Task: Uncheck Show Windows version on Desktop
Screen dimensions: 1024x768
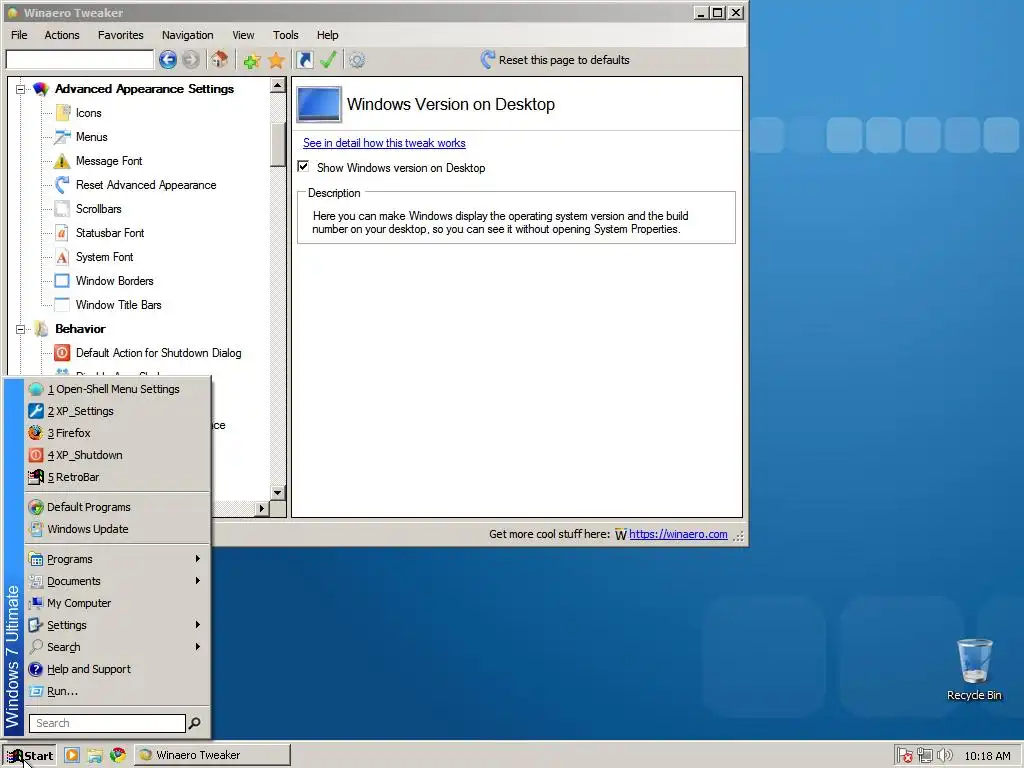Action: 304,167
